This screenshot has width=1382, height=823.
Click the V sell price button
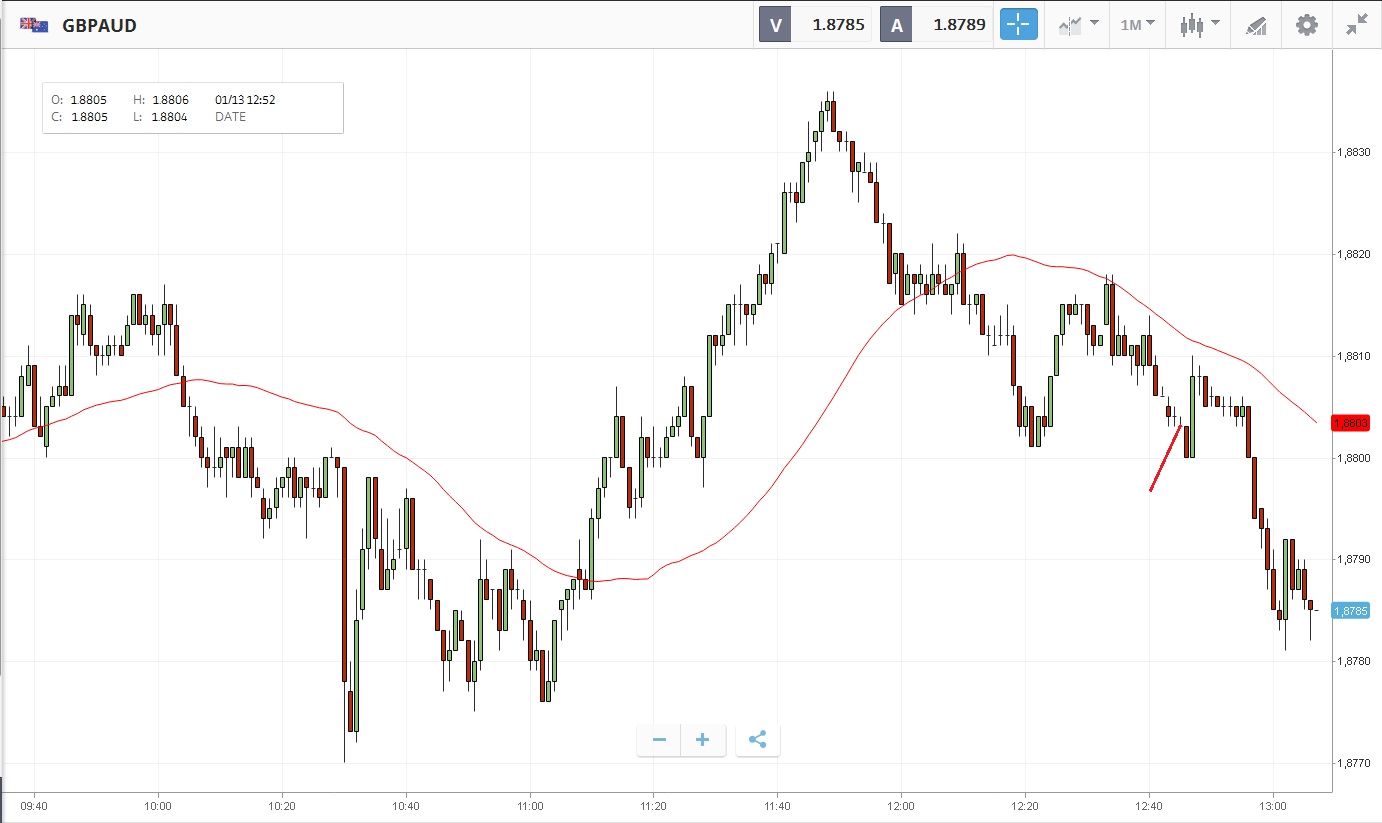[815, 25]
